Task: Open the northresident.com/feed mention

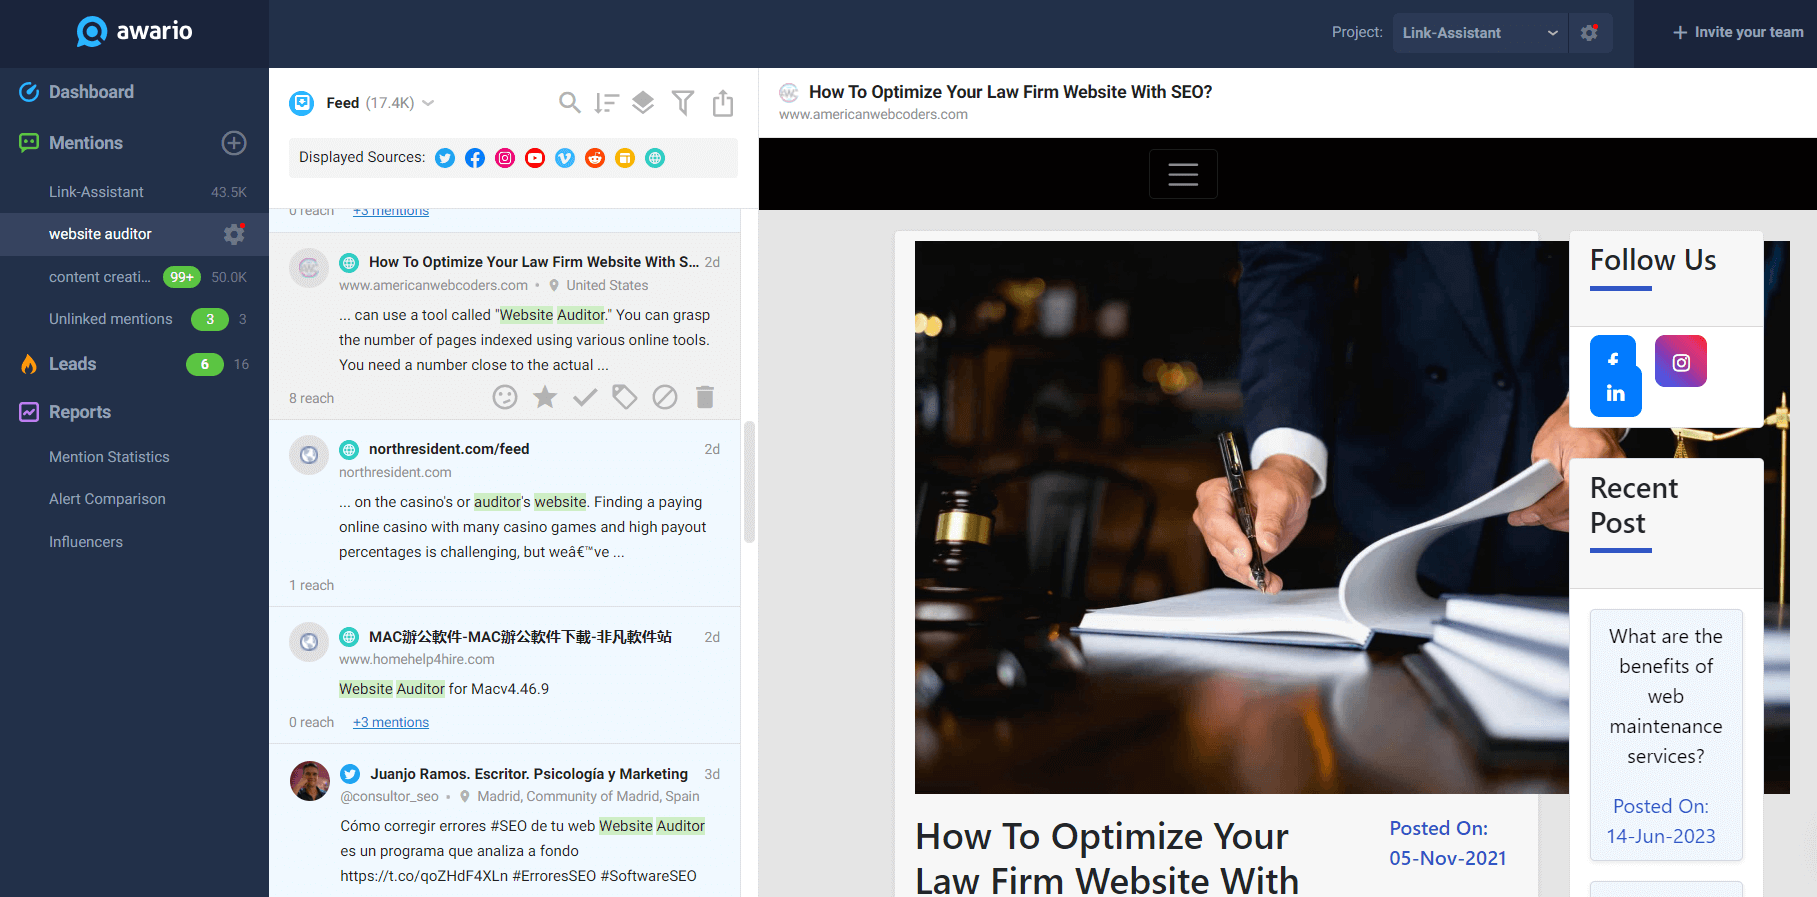Action: click(x=505, y=513)
